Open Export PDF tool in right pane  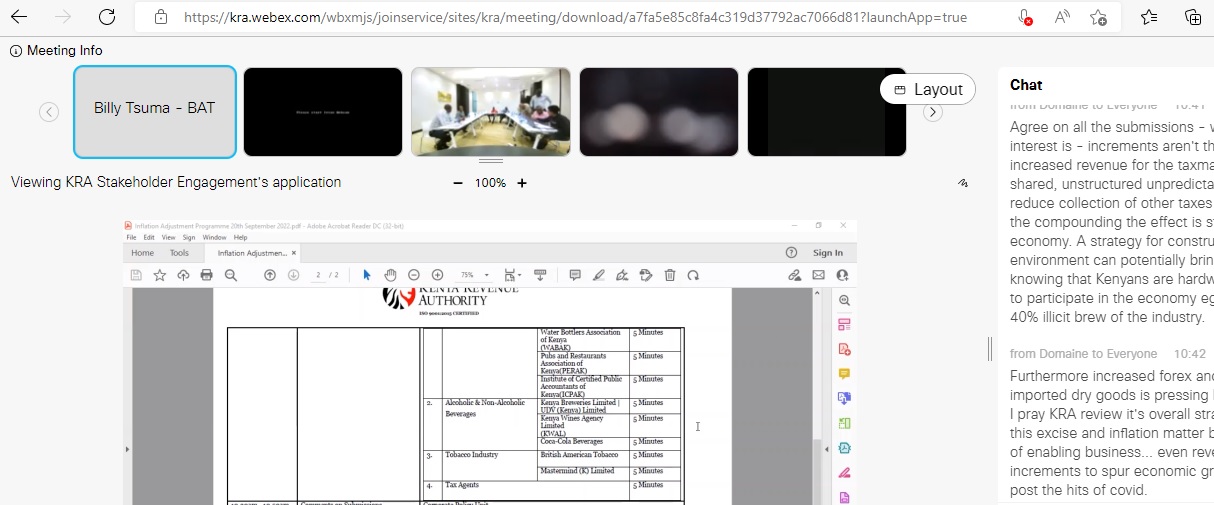(x=844, y=398)
